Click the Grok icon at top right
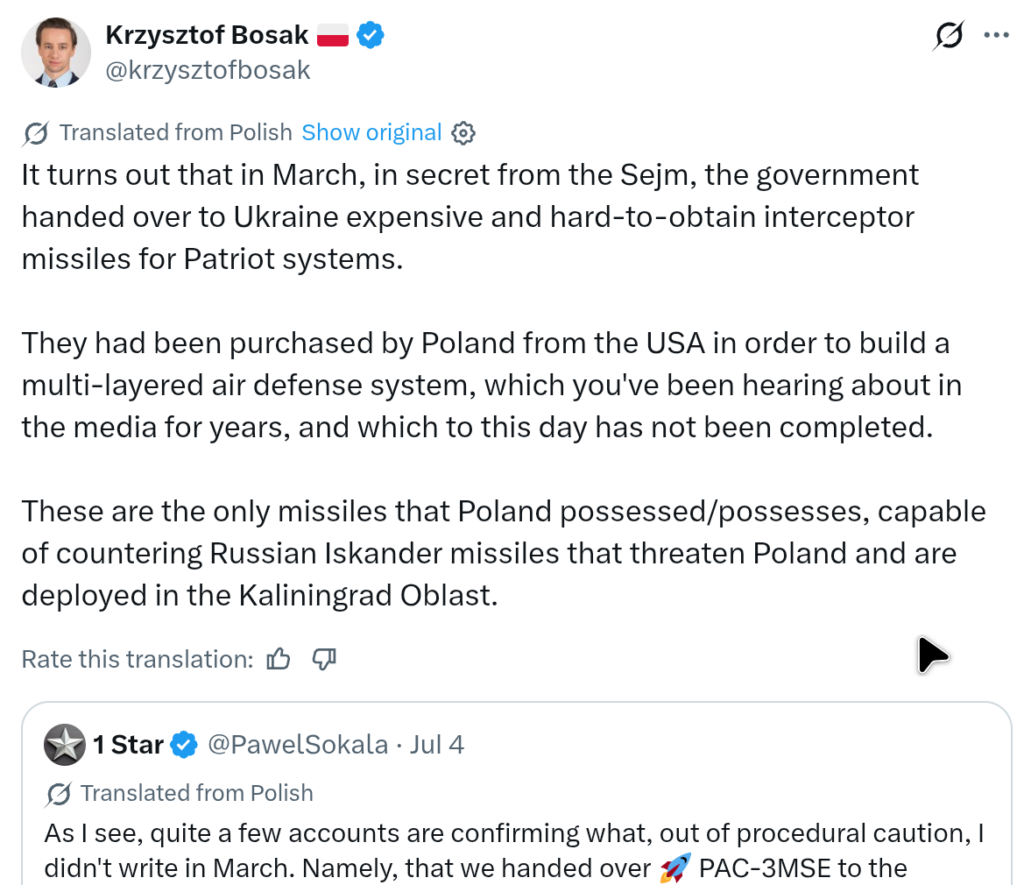This screenshot has width=1024, height=885. 948,35
